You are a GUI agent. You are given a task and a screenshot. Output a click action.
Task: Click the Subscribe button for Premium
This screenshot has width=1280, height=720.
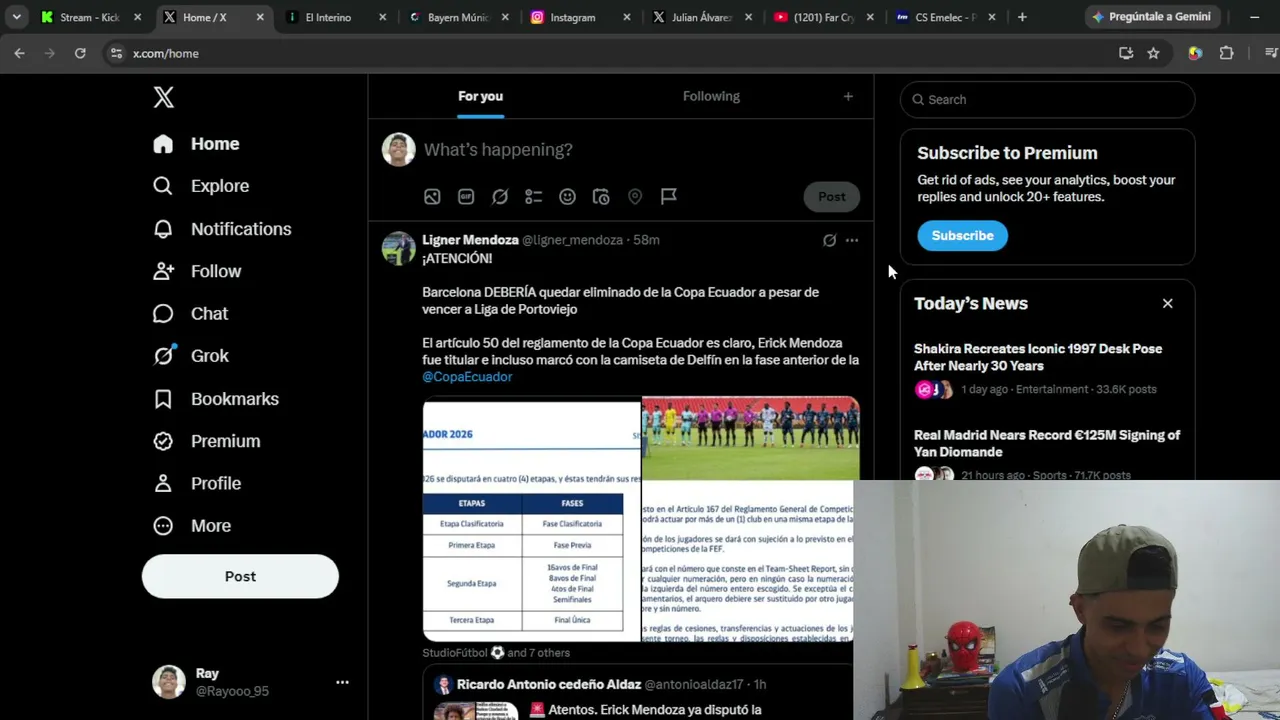point(962,236)
